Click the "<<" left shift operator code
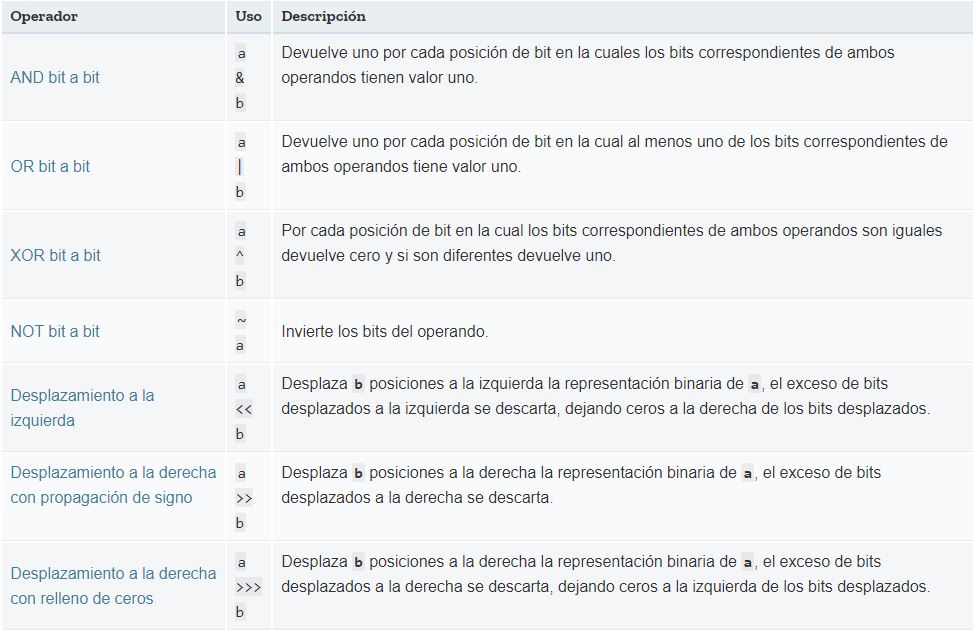 [243, 409]
